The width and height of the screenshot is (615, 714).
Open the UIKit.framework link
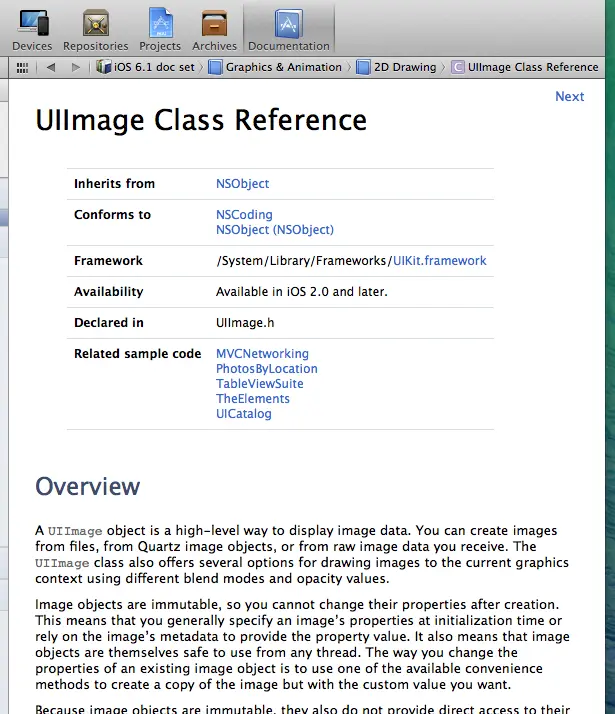[x=440, y=260]
